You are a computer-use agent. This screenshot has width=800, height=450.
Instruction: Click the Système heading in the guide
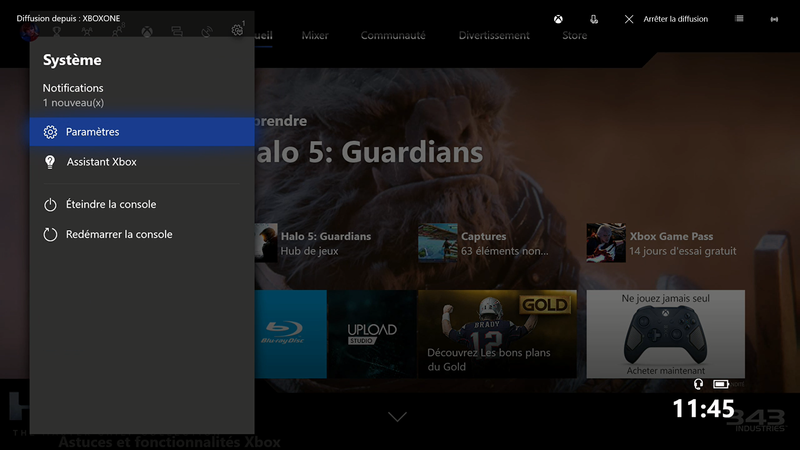pyautogui.click(x=72, y=60)
